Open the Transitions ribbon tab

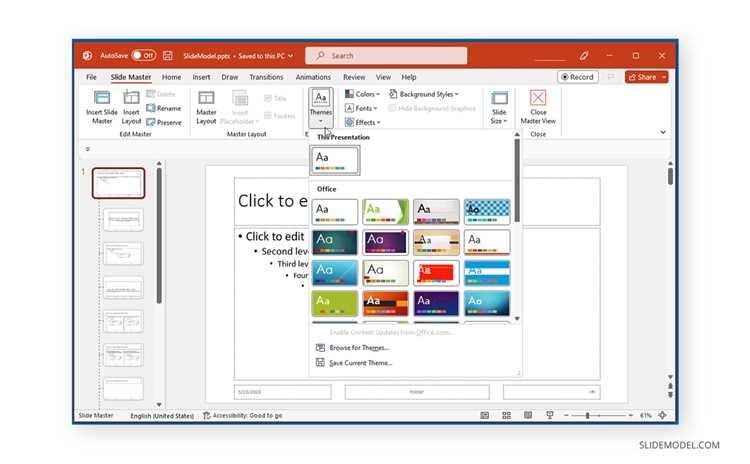266,77
